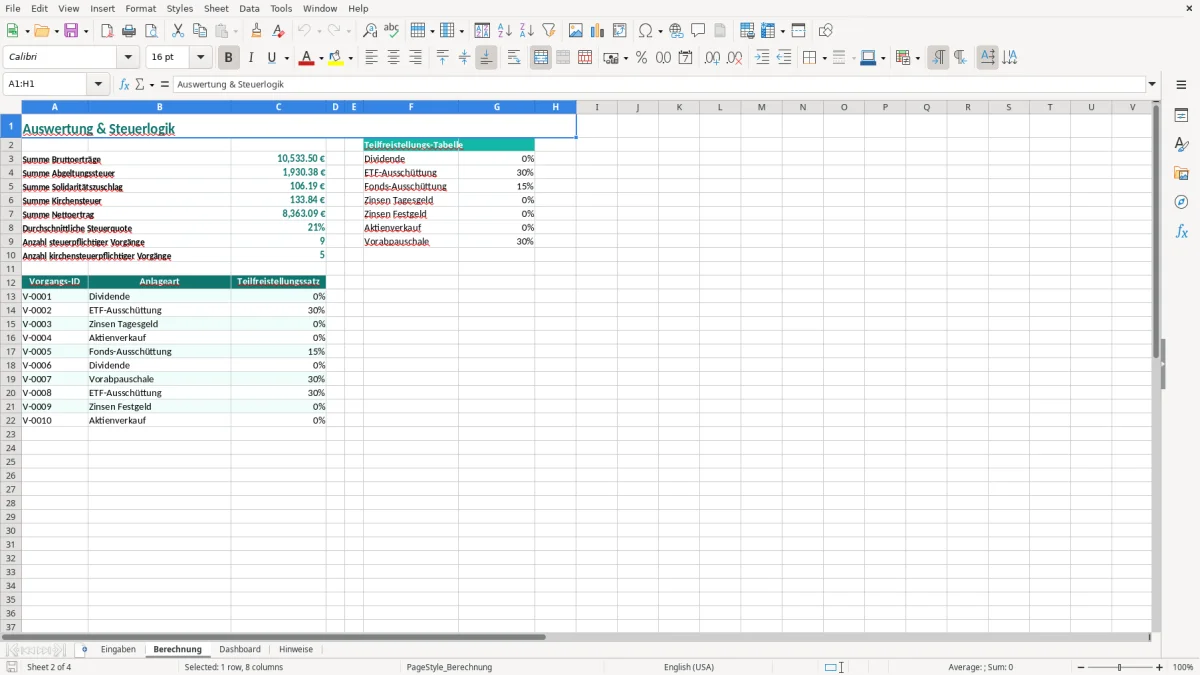The image size is (1200, 675).
Task: Open background color dropdown arrow
Action: (x=351, y=58)
